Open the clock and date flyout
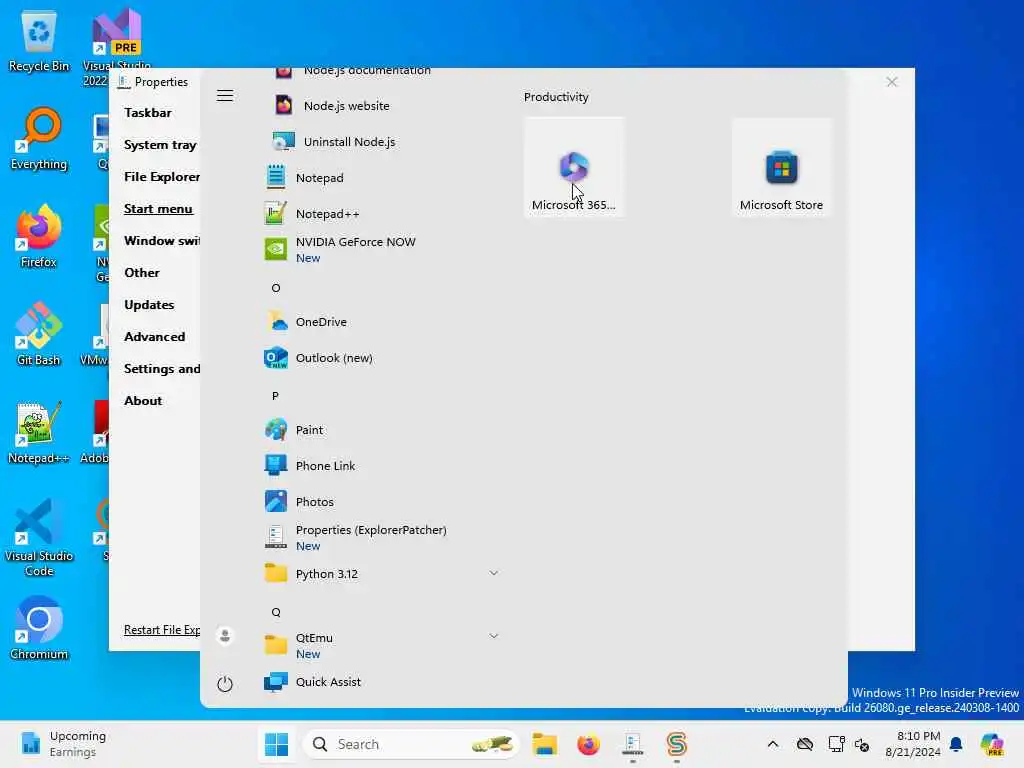1024x768 pixels. tap(912, 744)
